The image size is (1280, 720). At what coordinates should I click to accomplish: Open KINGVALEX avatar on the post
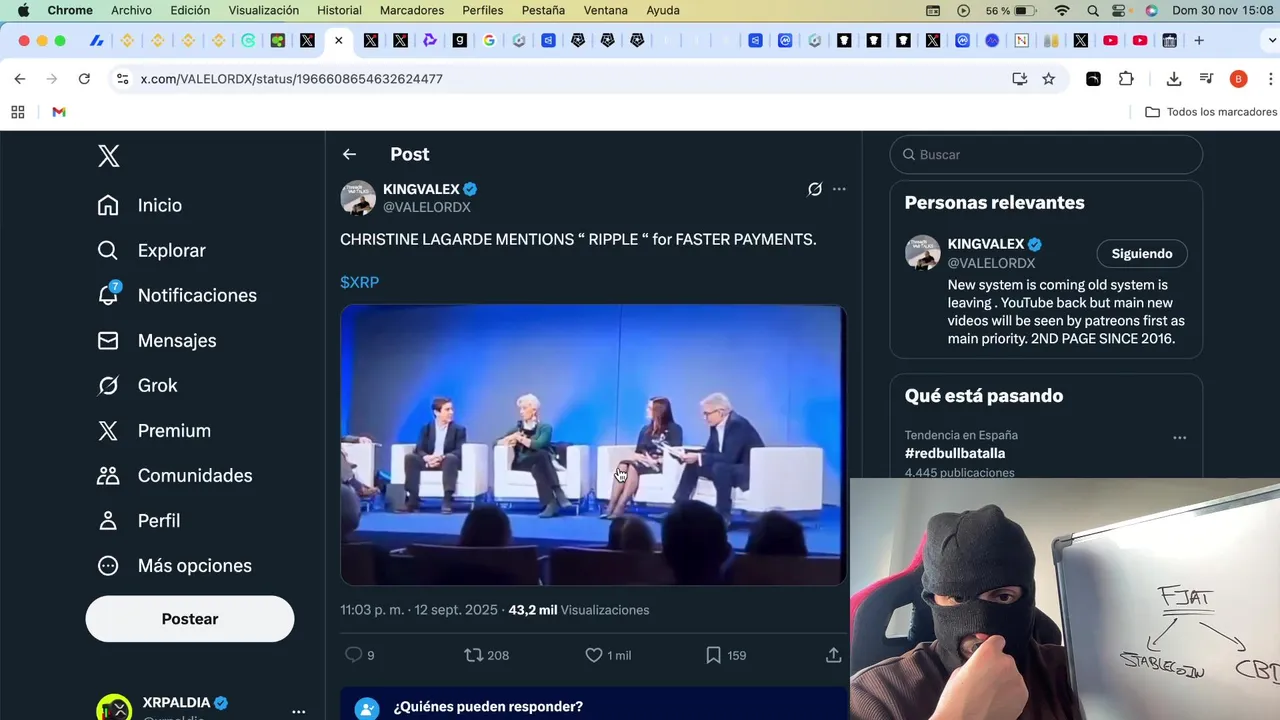coord(358,198)
